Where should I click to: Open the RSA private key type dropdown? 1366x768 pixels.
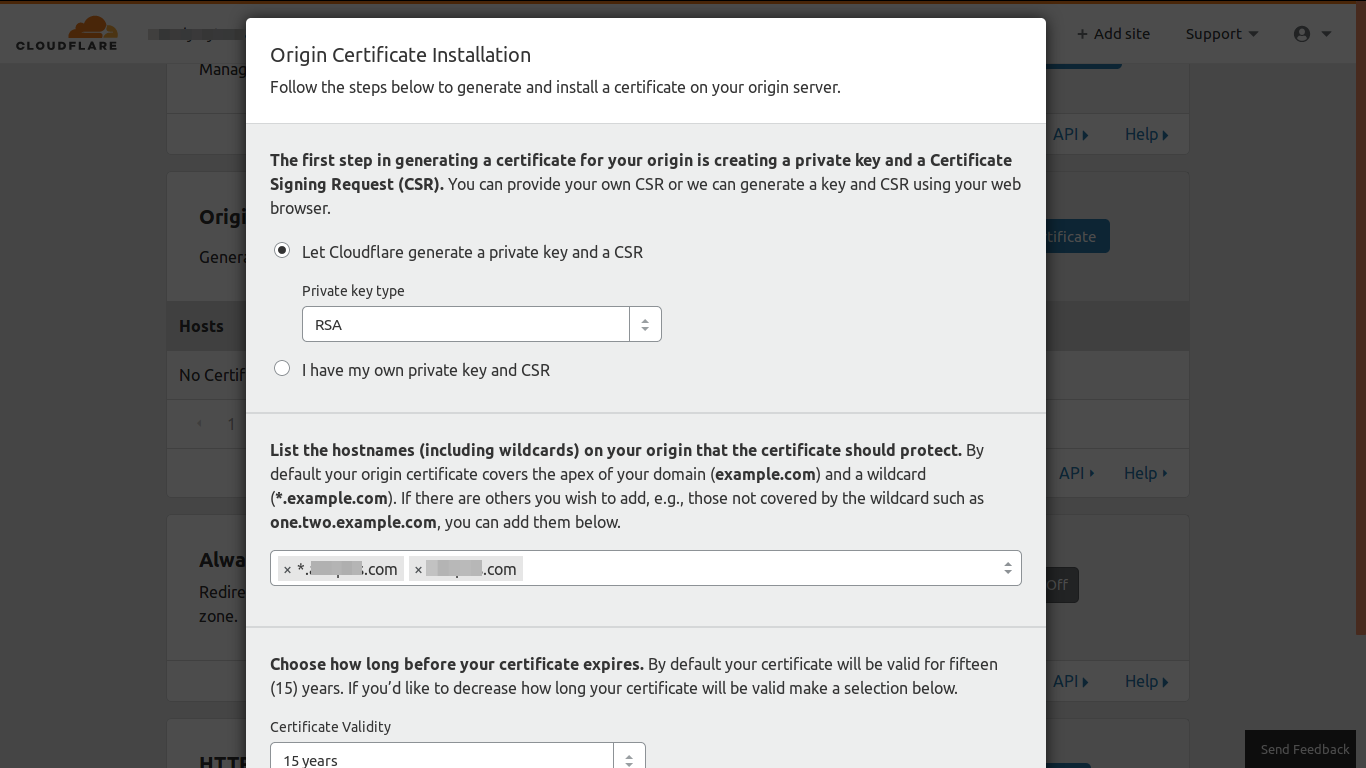[x=466, y=323]
